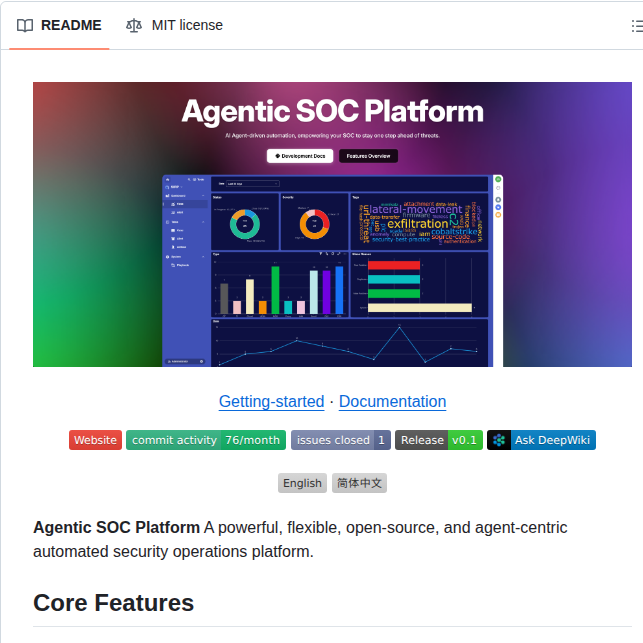Open the Getting-started link

click(x=271, y=401)
